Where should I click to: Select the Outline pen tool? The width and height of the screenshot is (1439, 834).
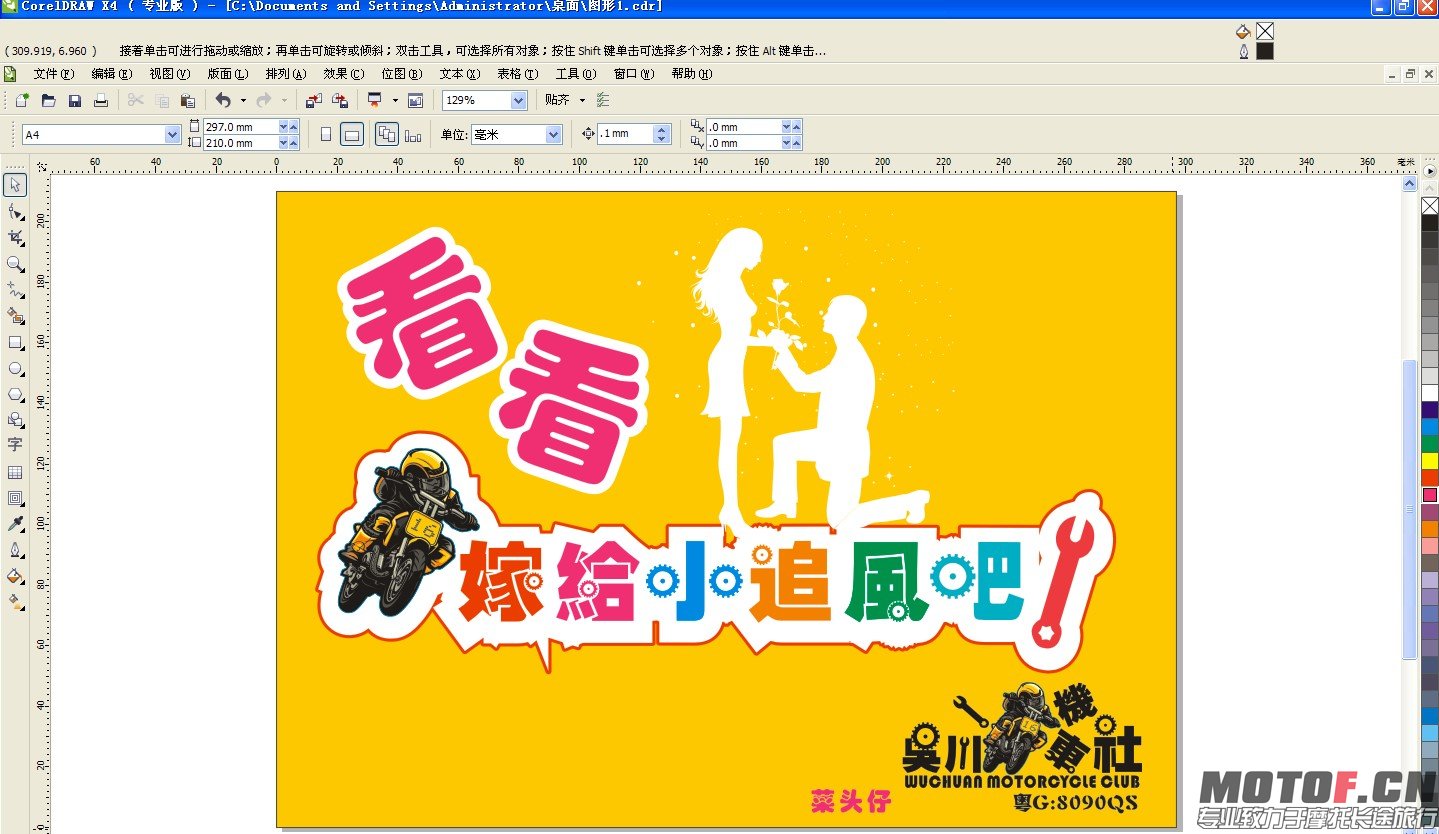click(x=15, y=550)
